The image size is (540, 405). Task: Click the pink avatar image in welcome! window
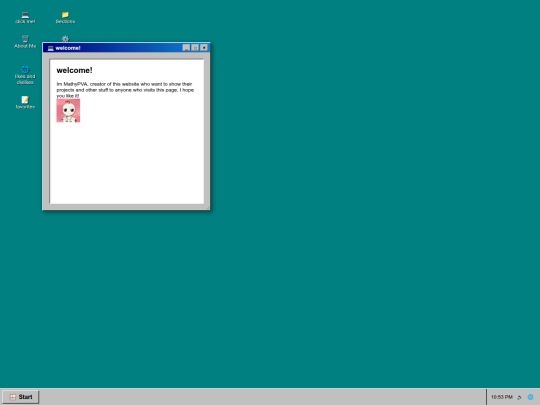(68, 111)
